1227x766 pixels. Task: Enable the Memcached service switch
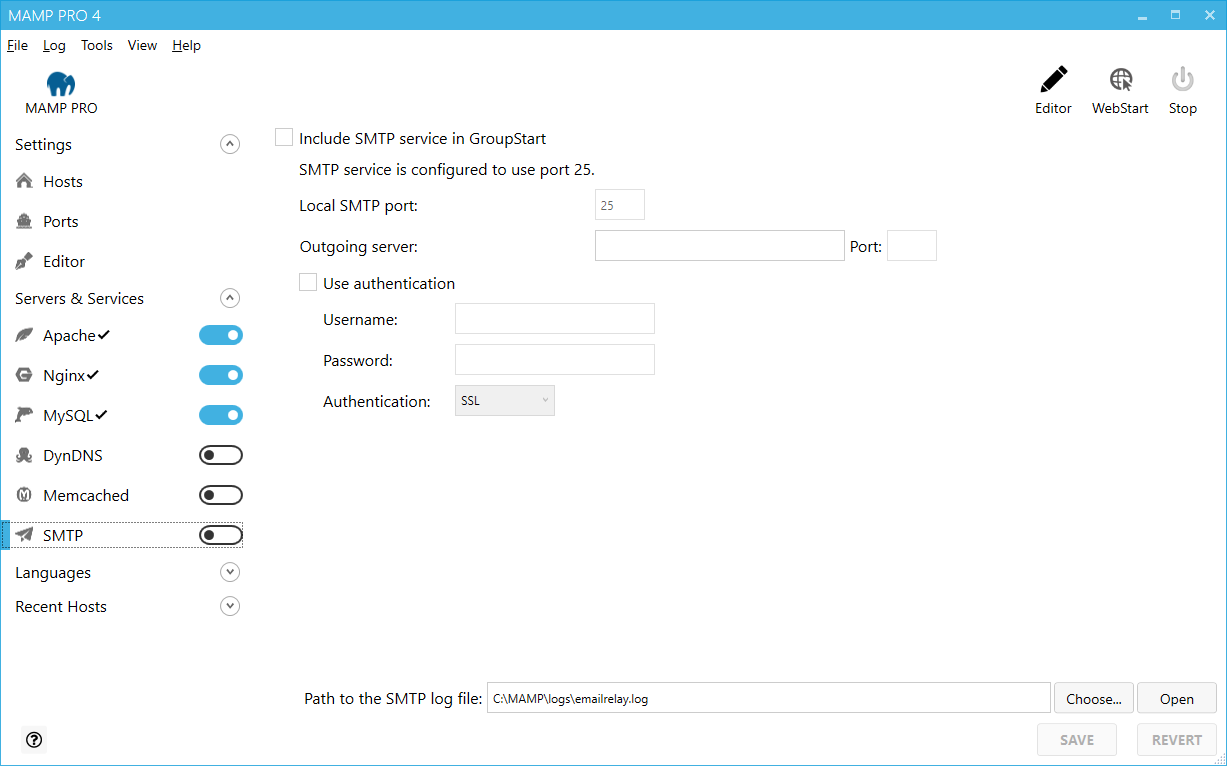coord(221,495)
